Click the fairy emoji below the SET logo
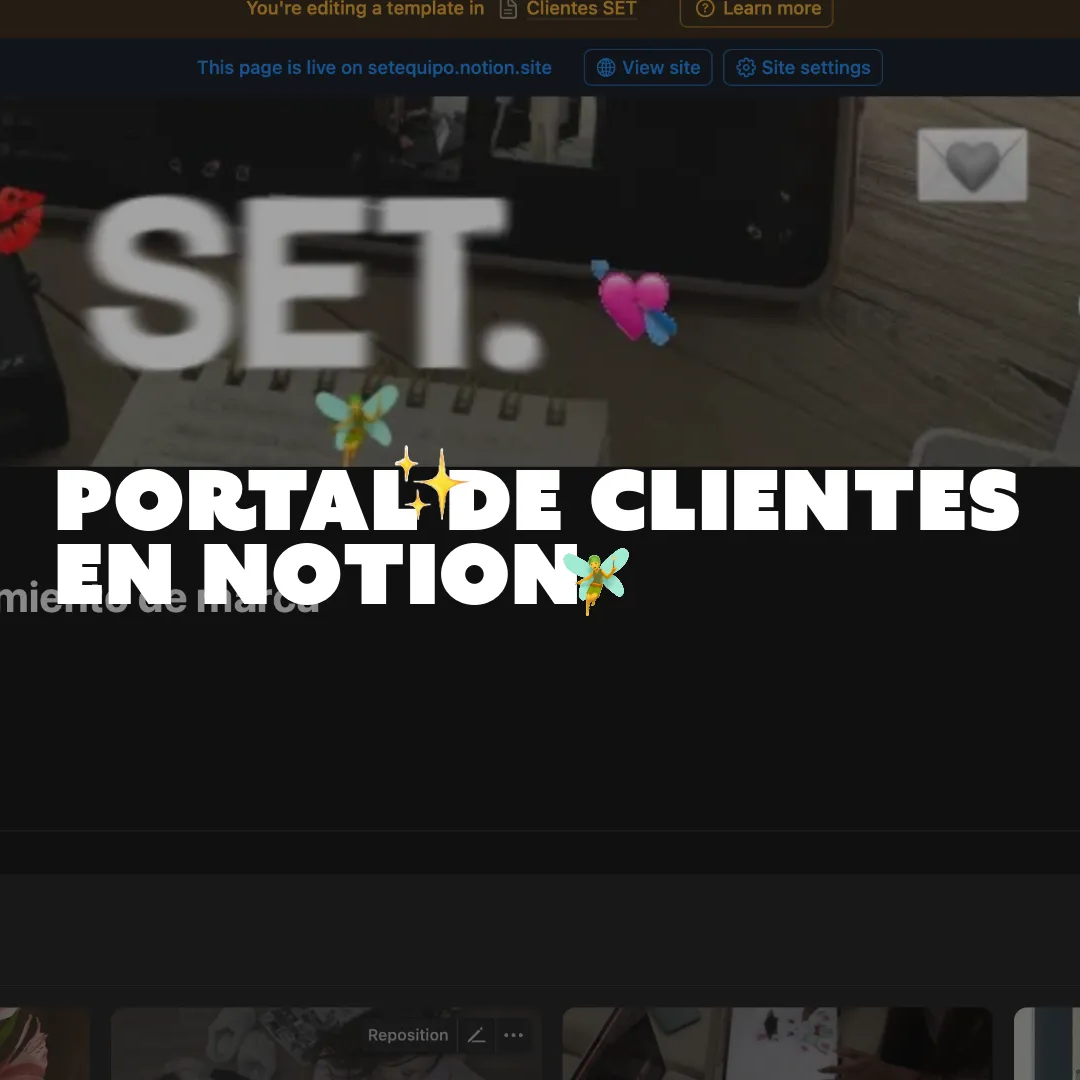This screenshot has width=1080, height=1080. pyautogui.click(x=356, y=420)
